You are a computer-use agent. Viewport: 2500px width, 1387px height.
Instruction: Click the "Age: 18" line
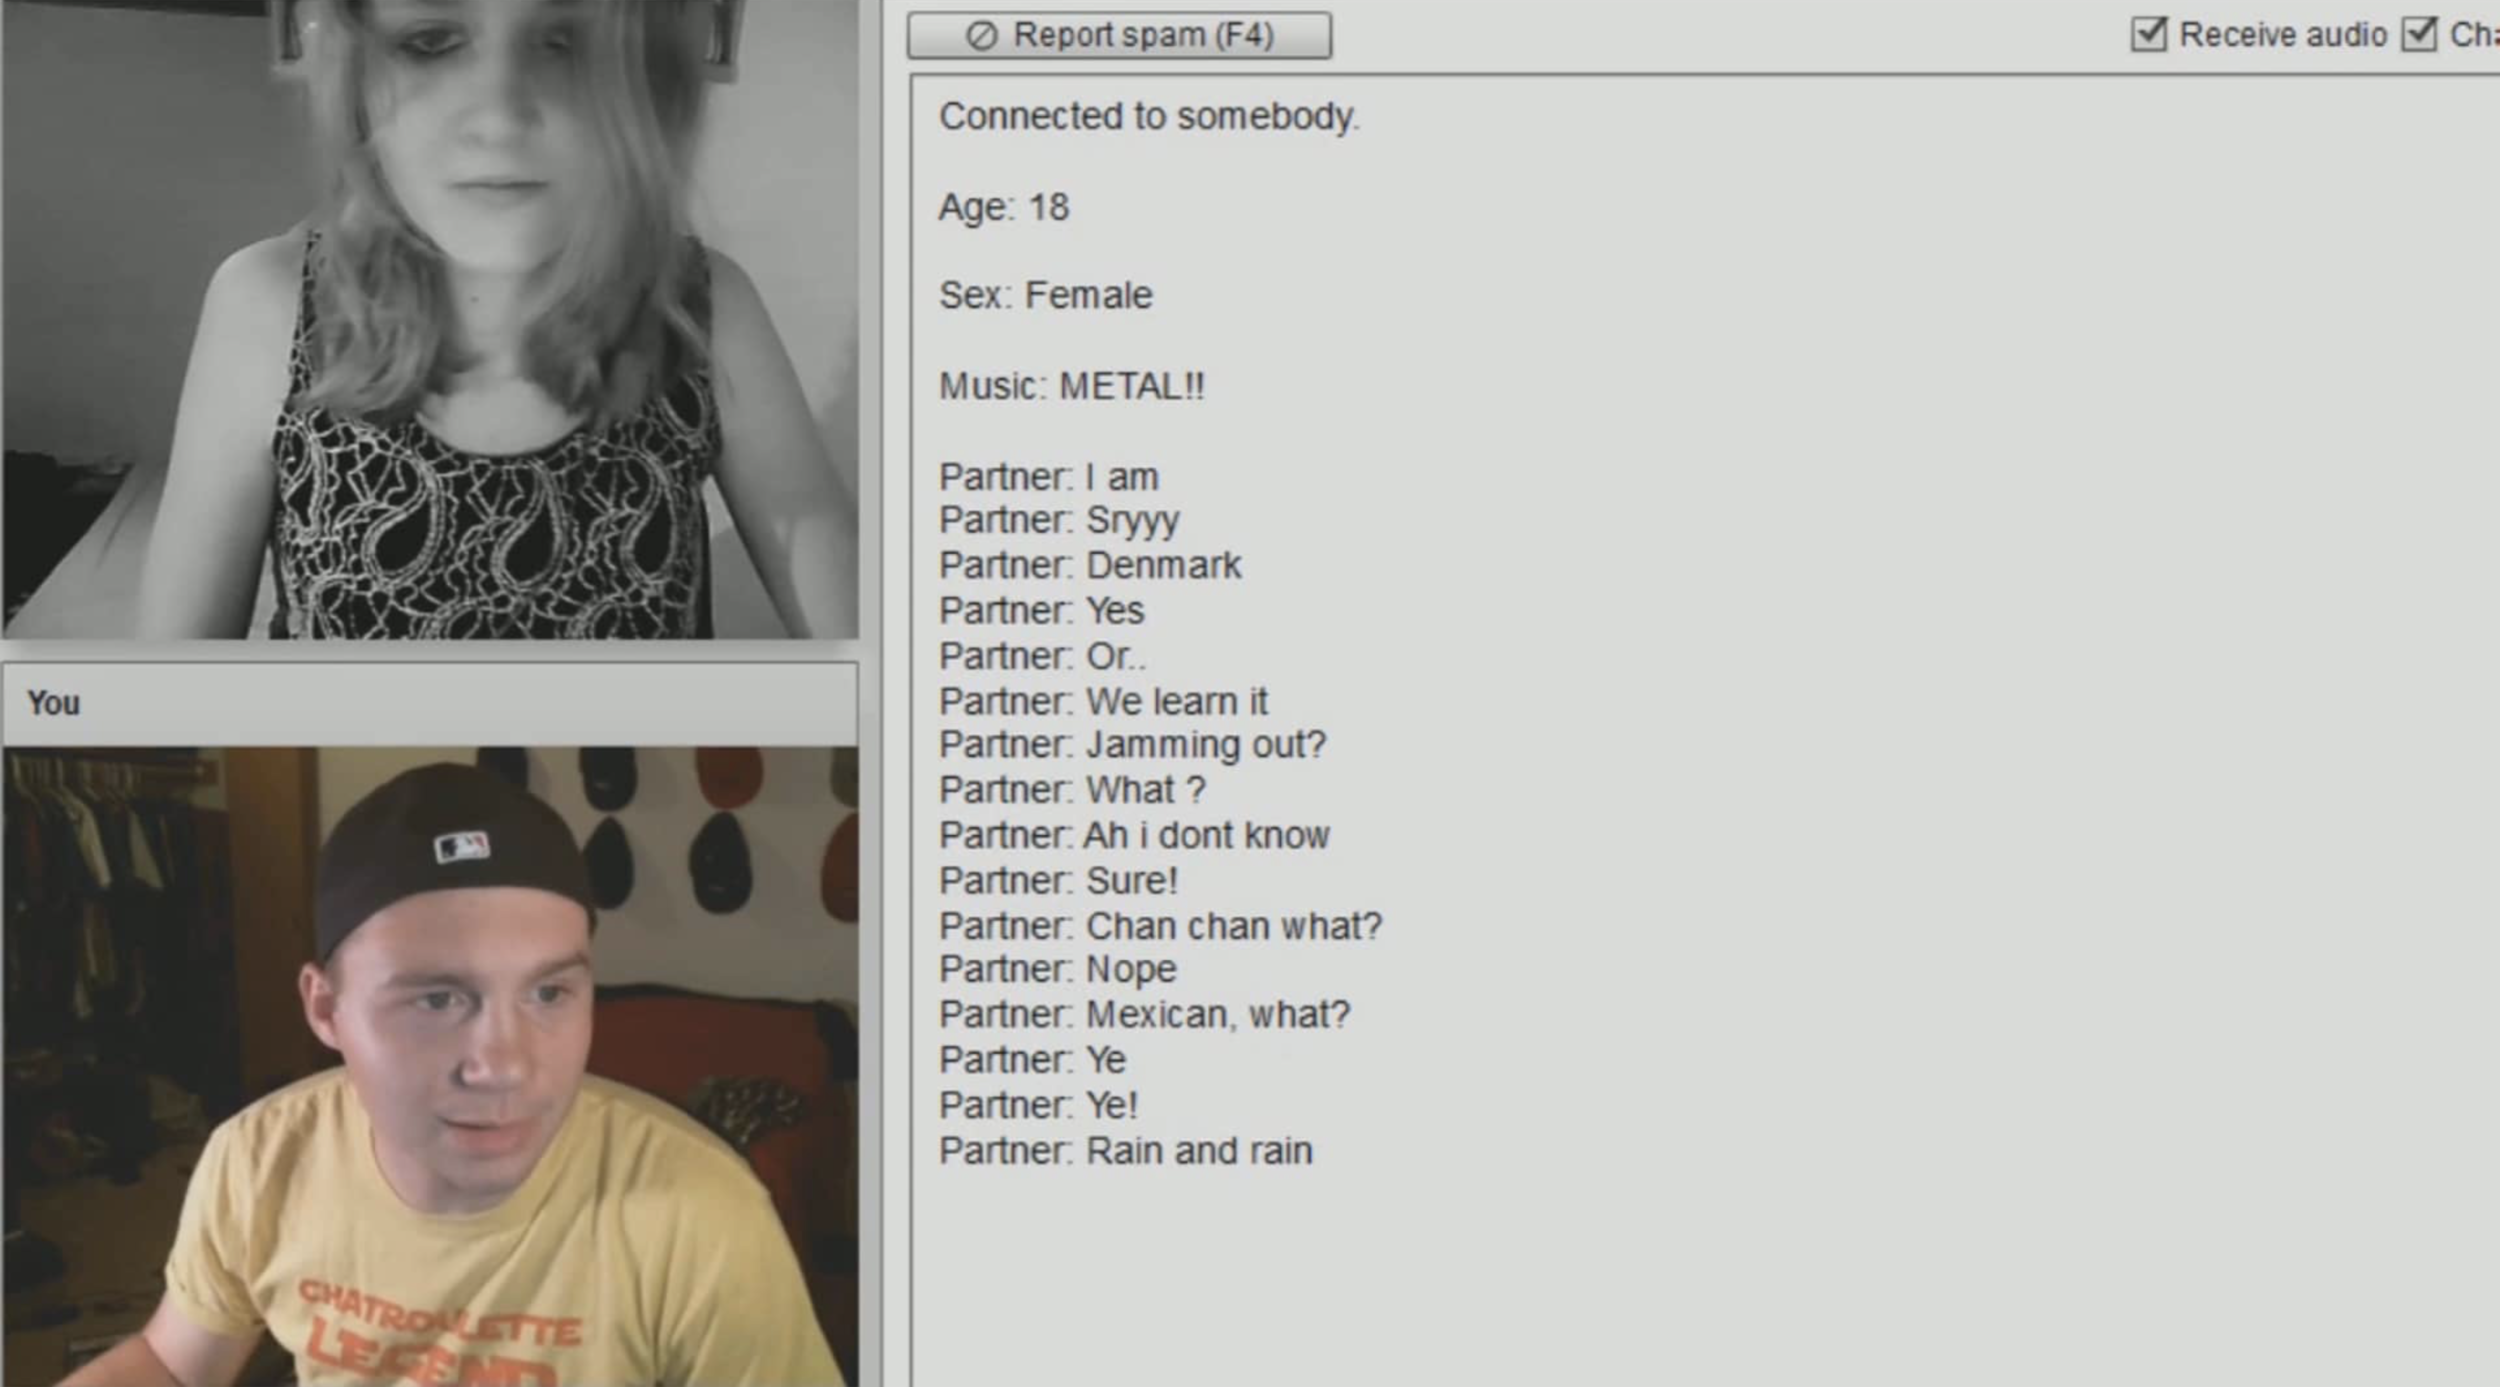[1003, 207]
